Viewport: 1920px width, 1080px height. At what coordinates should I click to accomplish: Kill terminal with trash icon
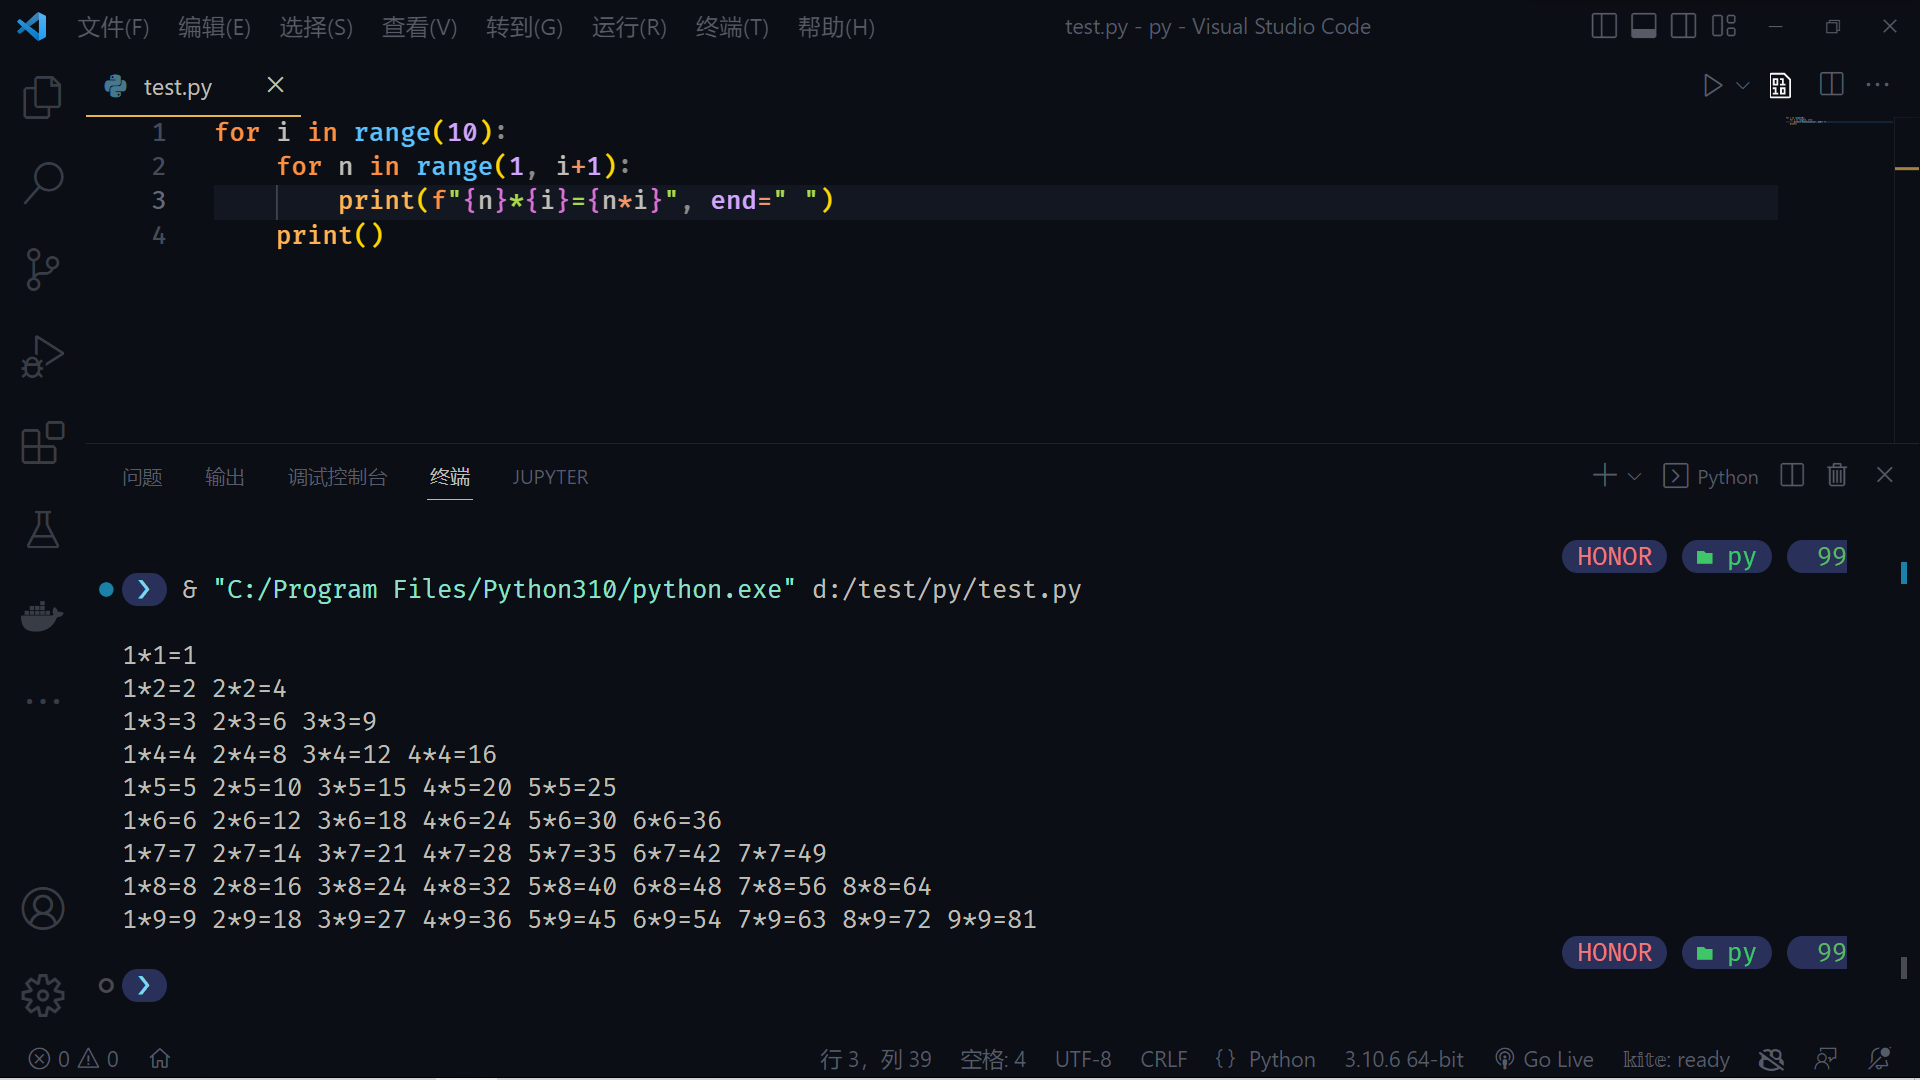pyautogui.click(x=1837, y=475)
